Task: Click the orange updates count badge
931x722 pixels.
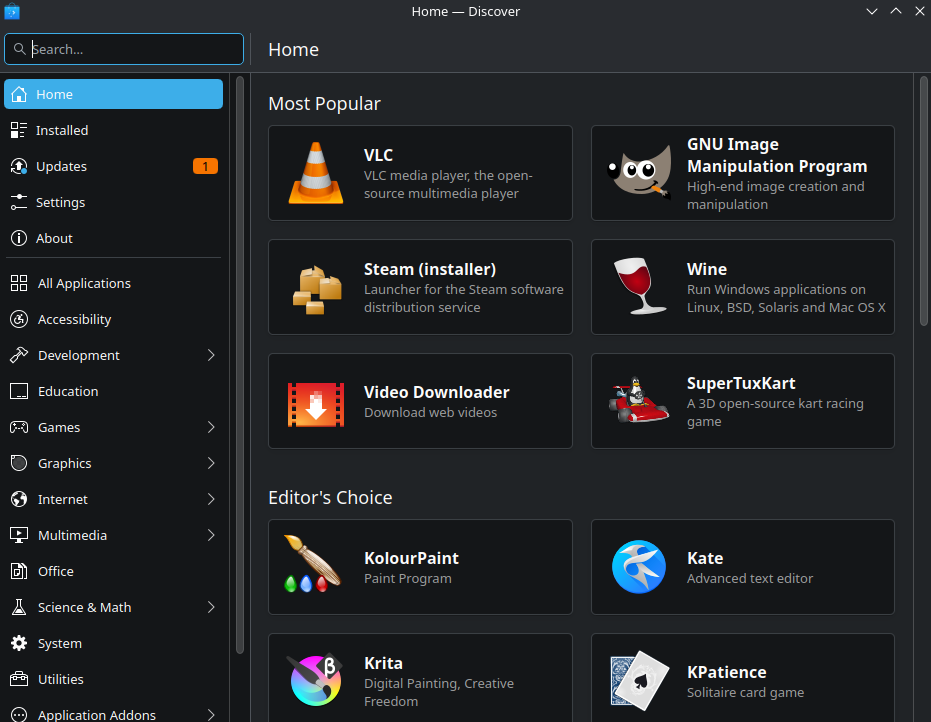Action: (x=205, y=166)
